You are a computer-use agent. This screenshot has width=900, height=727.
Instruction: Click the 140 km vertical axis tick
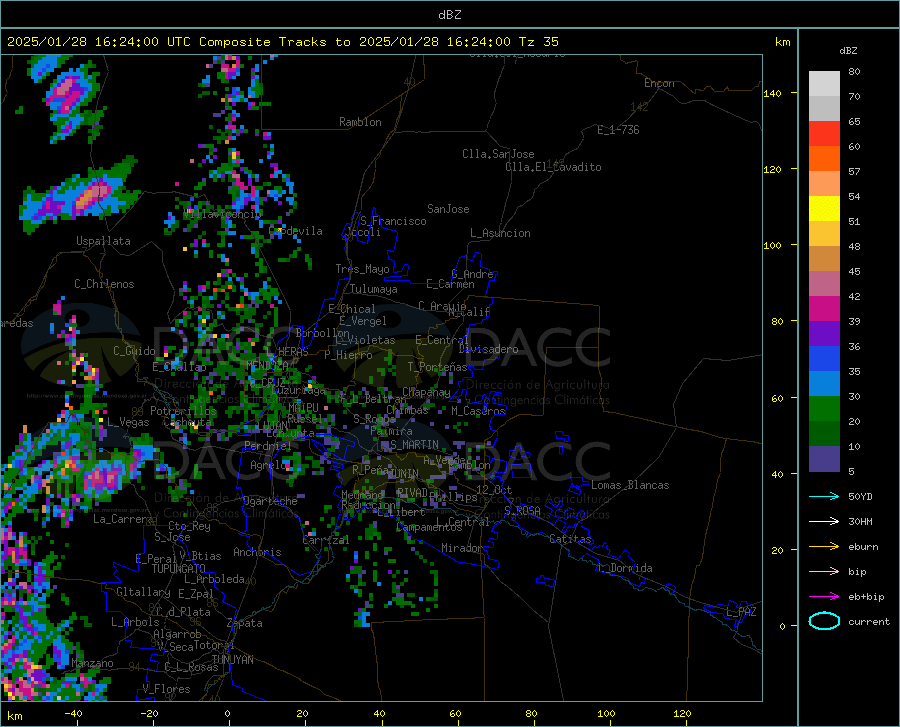773,94
